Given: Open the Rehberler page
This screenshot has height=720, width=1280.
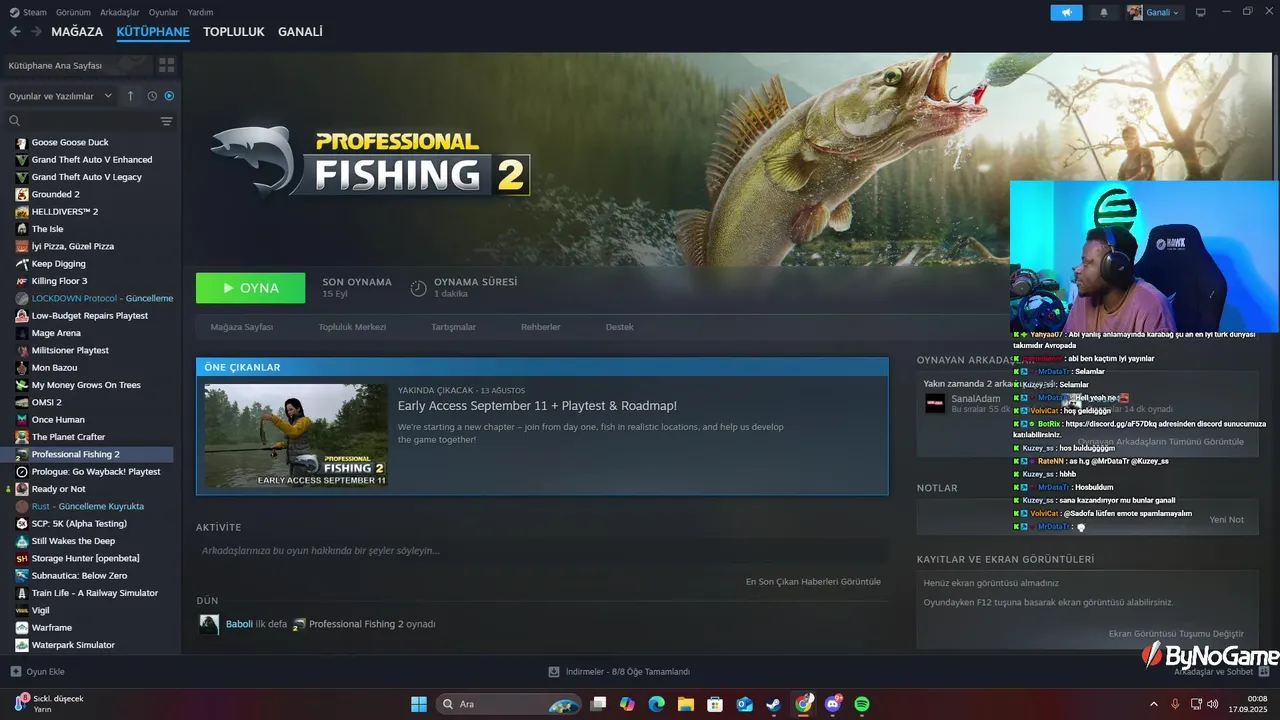Looking at the screenshot, I should coord(540,327).
